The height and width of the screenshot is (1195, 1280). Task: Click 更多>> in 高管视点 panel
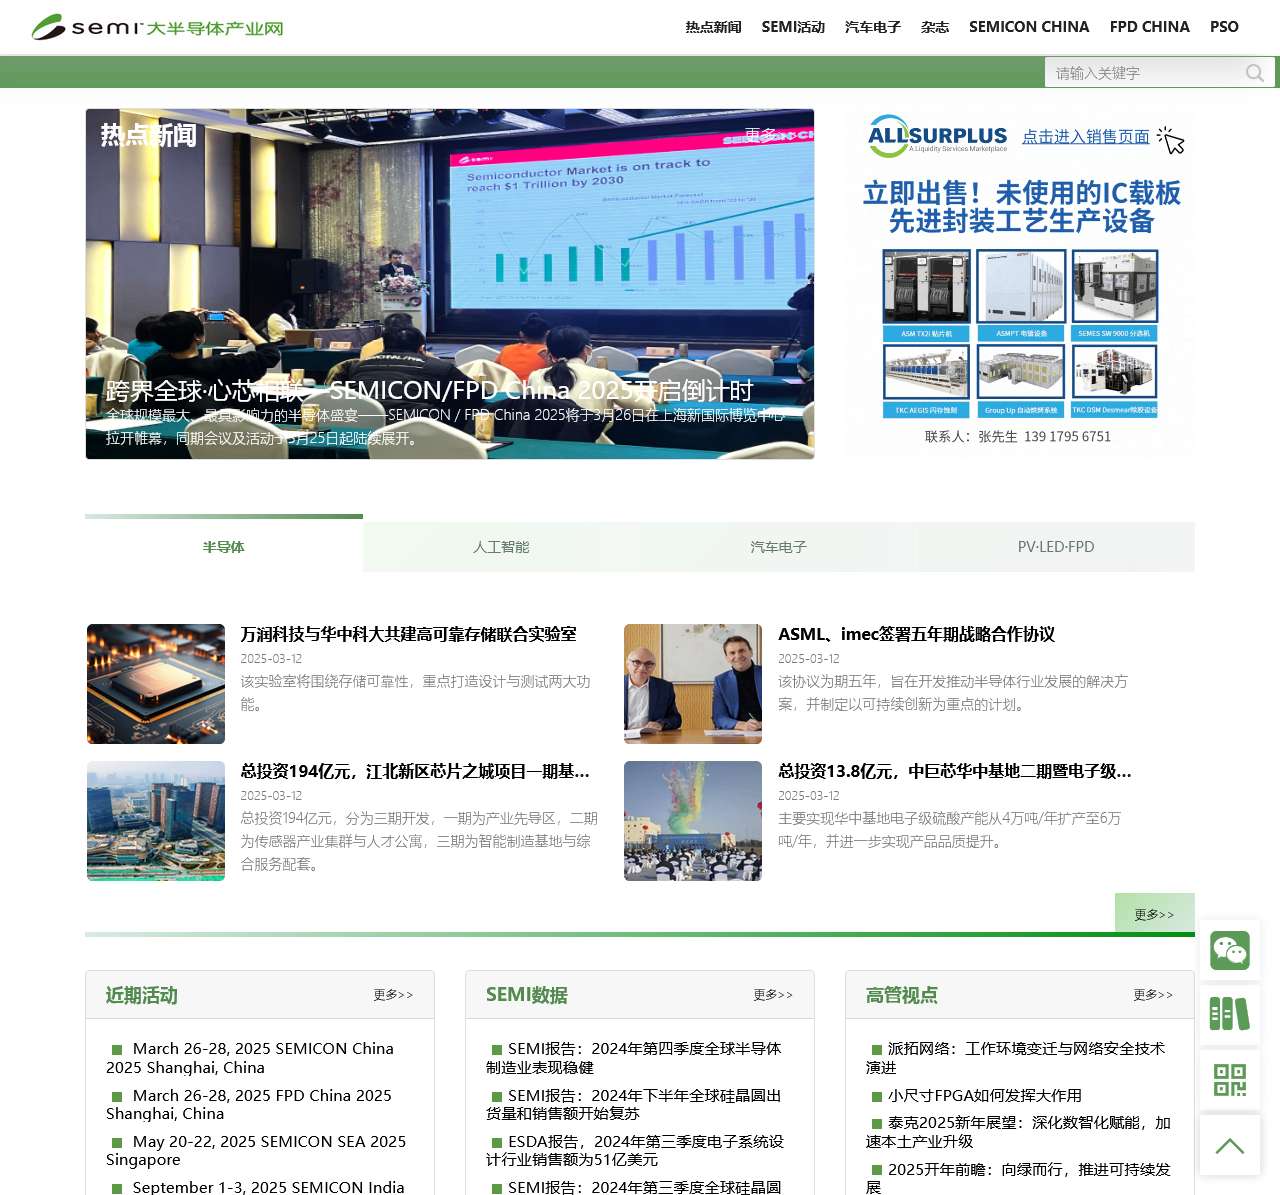pos(1153,995)
